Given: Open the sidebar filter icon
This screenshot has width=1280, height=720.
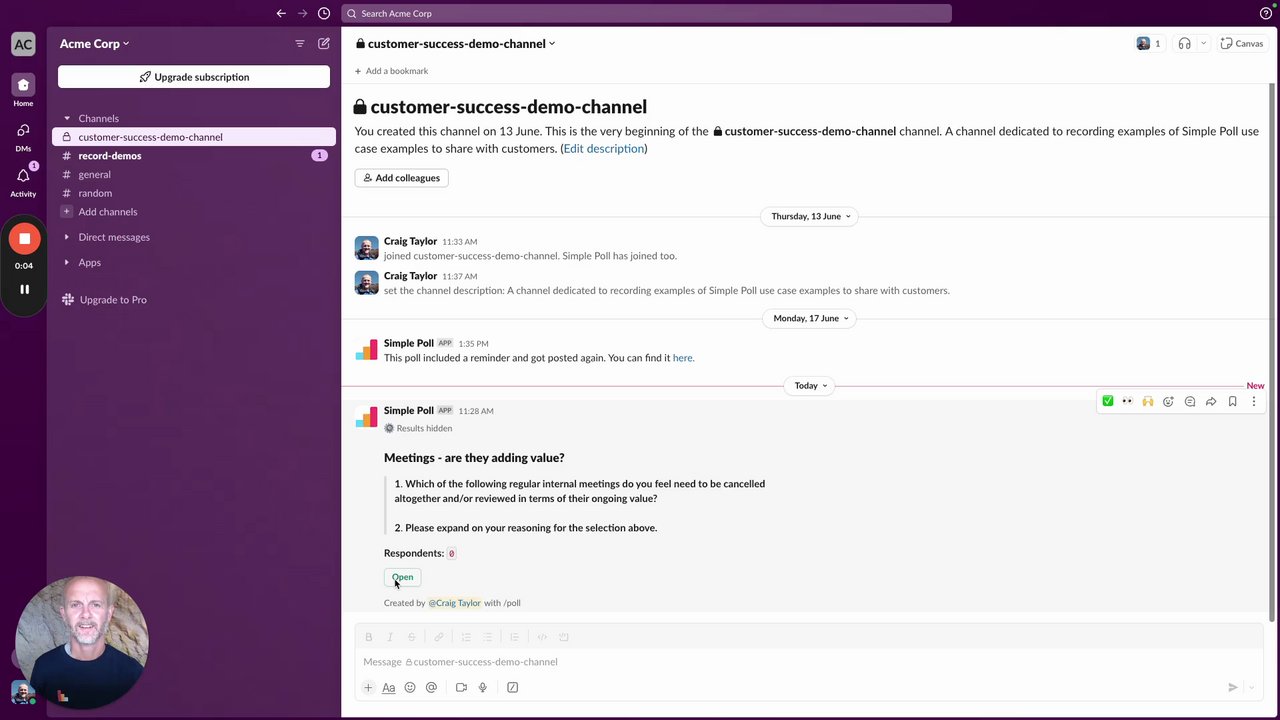Looking at the screenshot, I should [300, 43].
